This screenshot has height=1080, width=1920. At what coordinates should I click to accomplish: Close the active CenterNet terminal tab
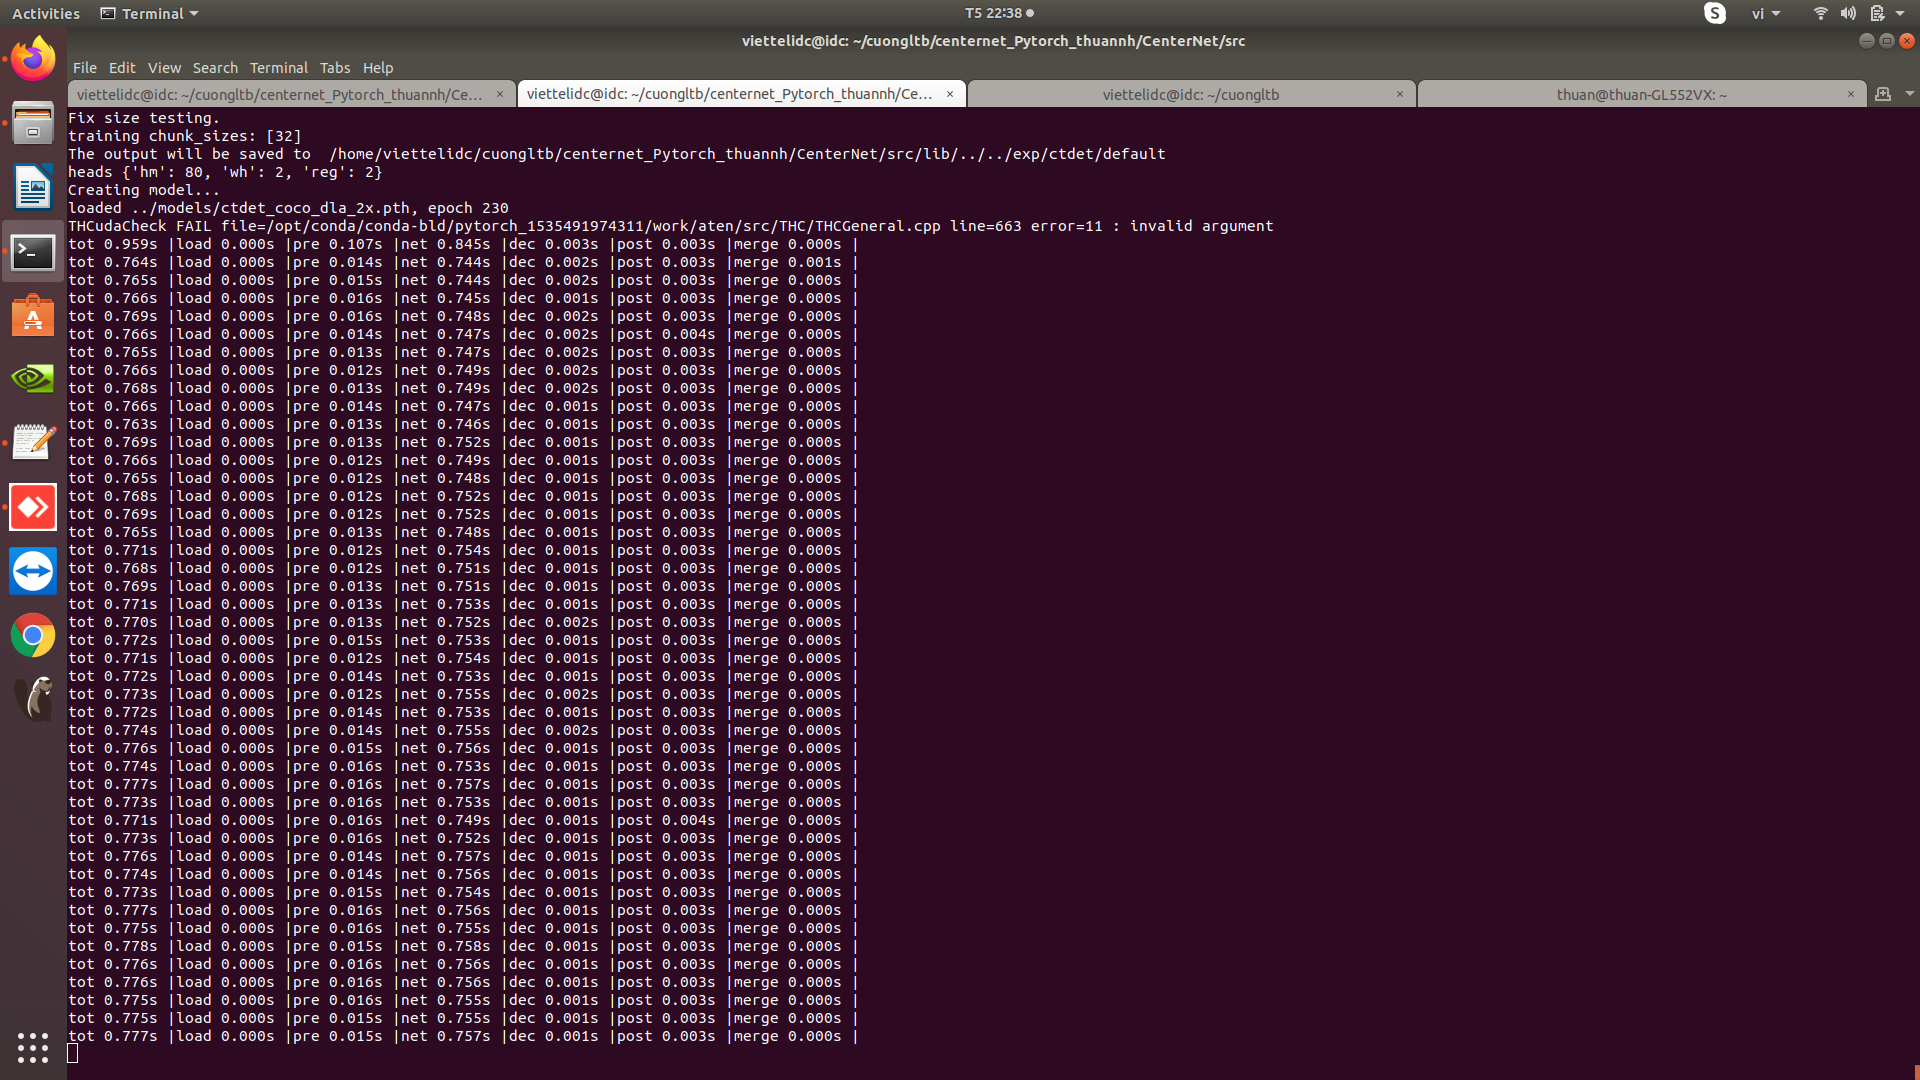click(x=950, y=94)
